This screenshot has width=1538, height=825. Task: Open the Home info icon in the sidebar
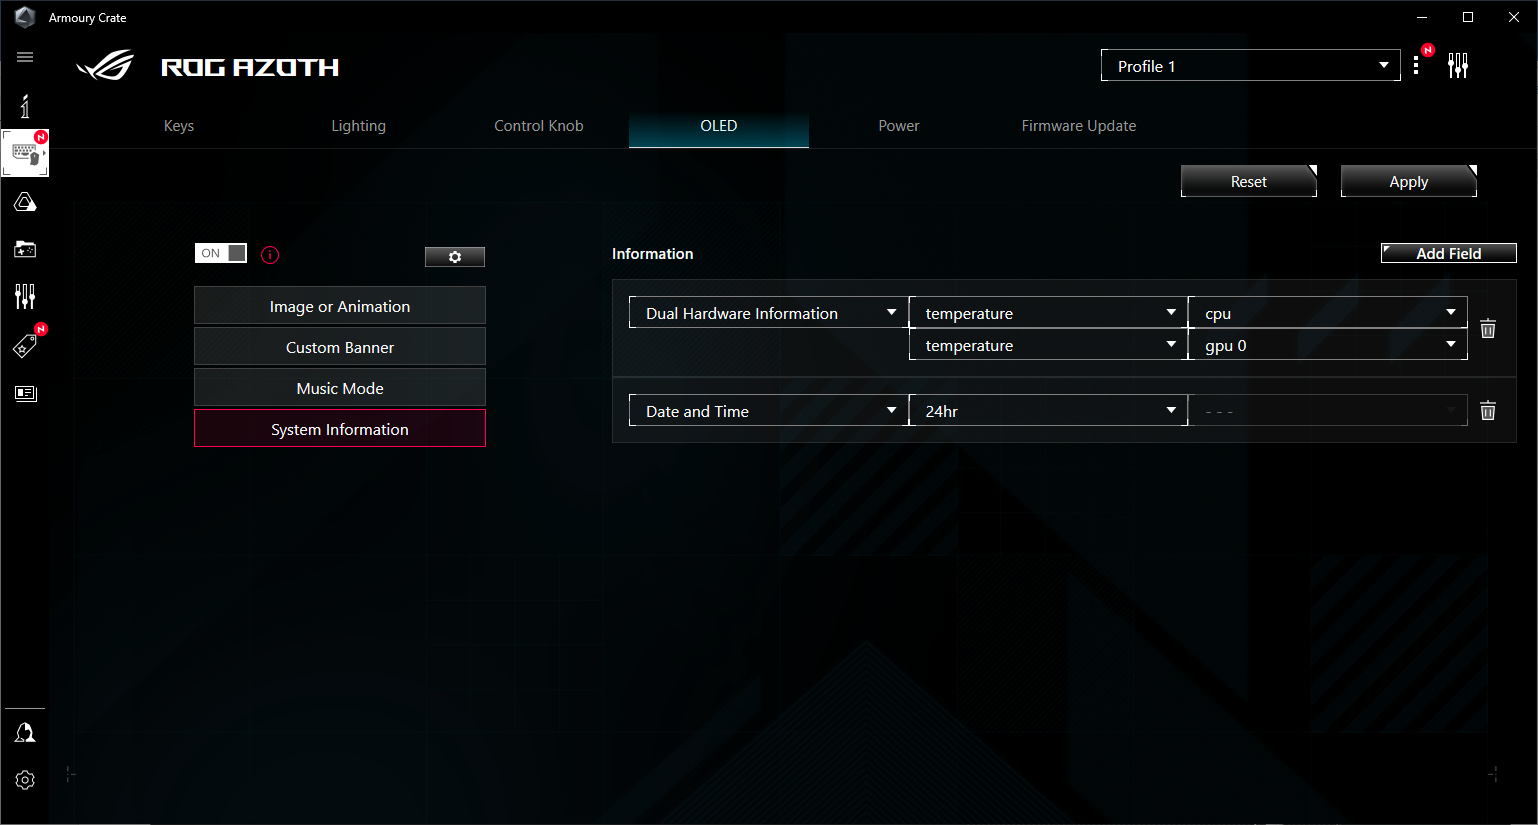click(x=25, y=106)
